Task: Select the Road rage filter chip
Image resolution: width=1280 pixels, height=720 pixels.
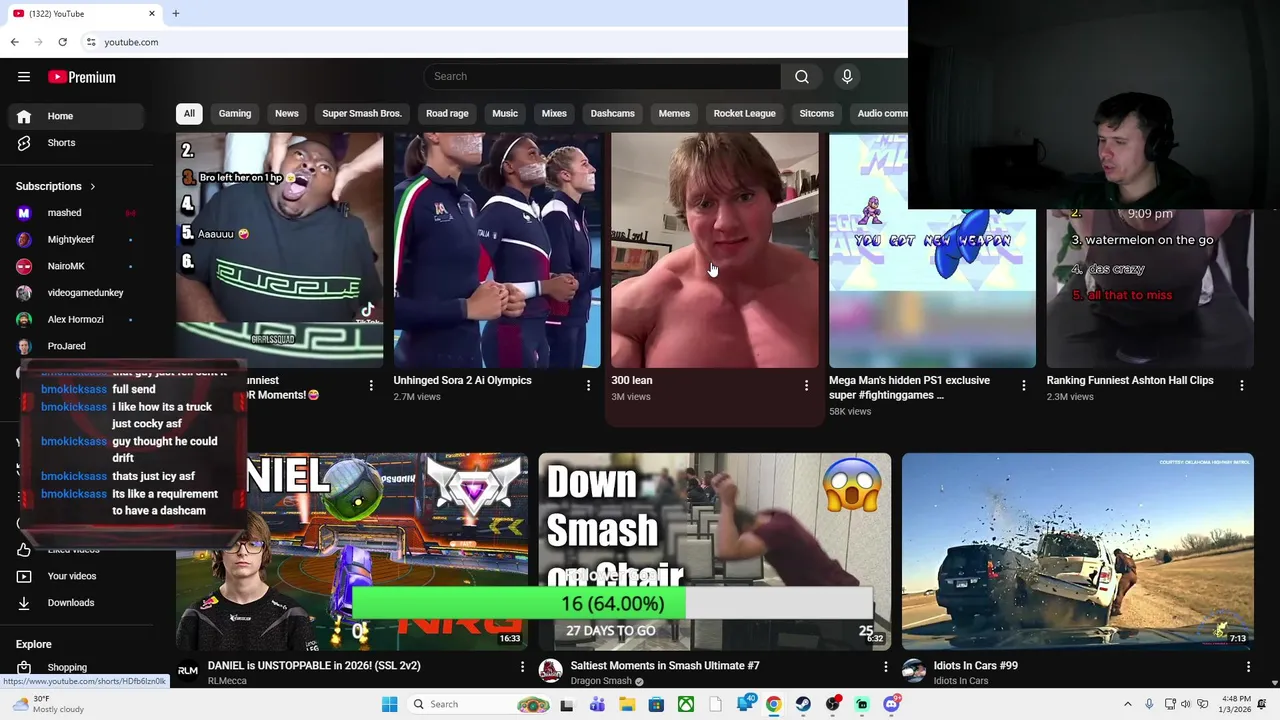Action: [x=447, y=114]
